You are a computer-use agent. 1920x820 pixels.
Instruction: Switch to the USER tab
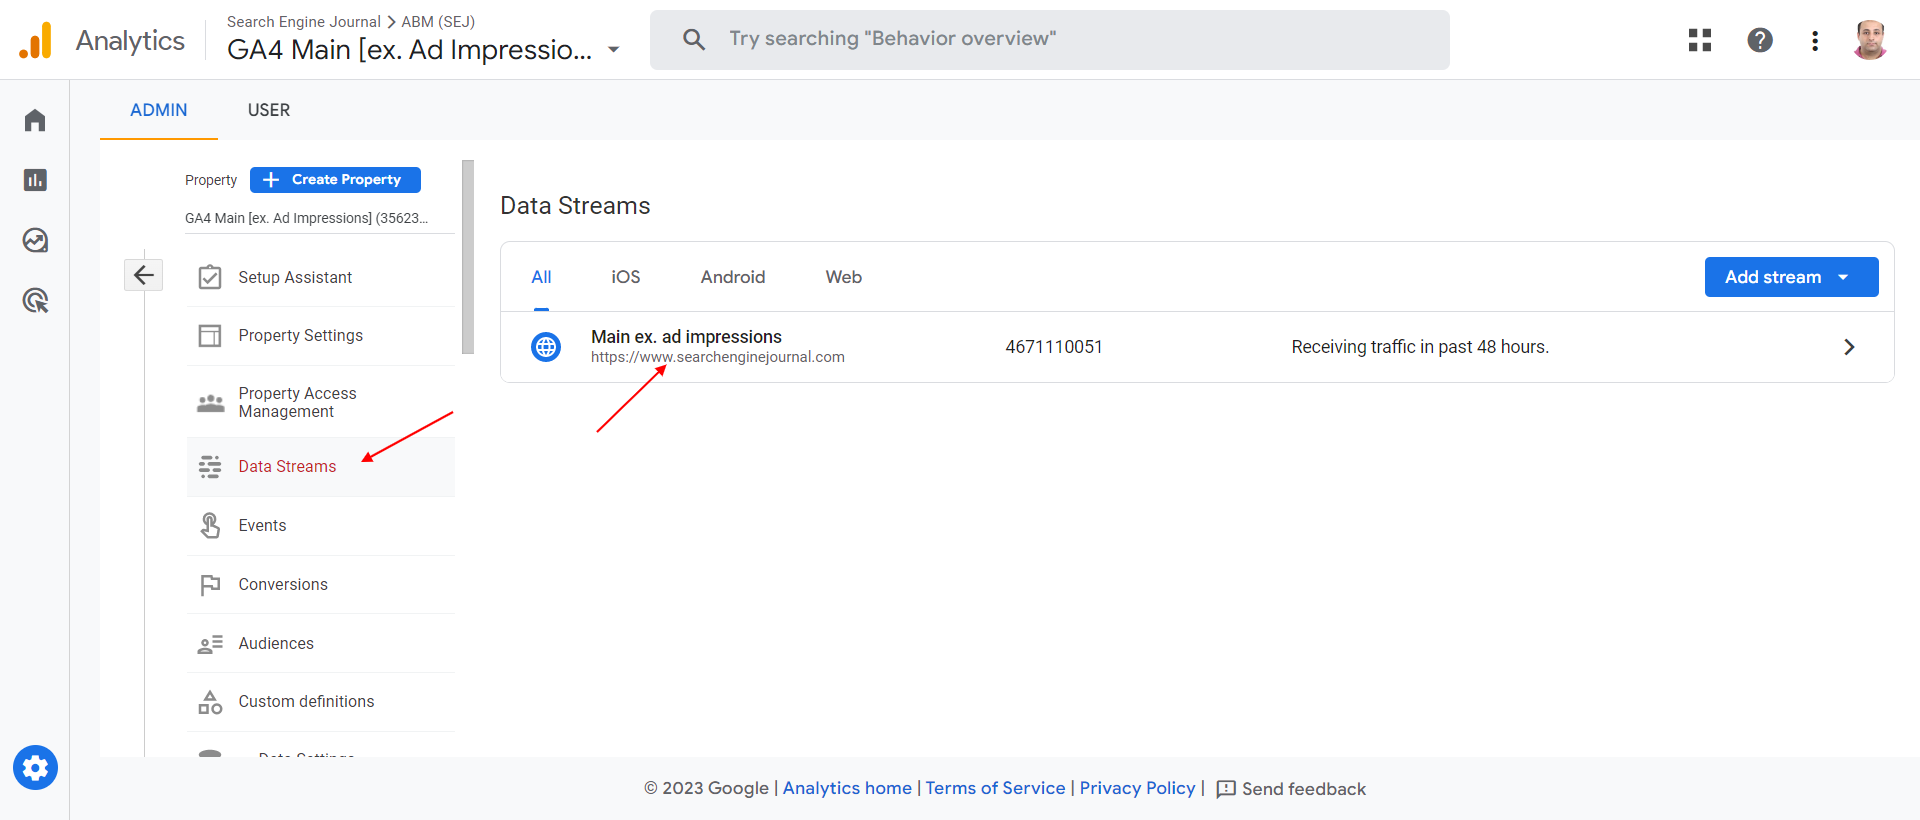pyautogui.click(x=269, y=110)
